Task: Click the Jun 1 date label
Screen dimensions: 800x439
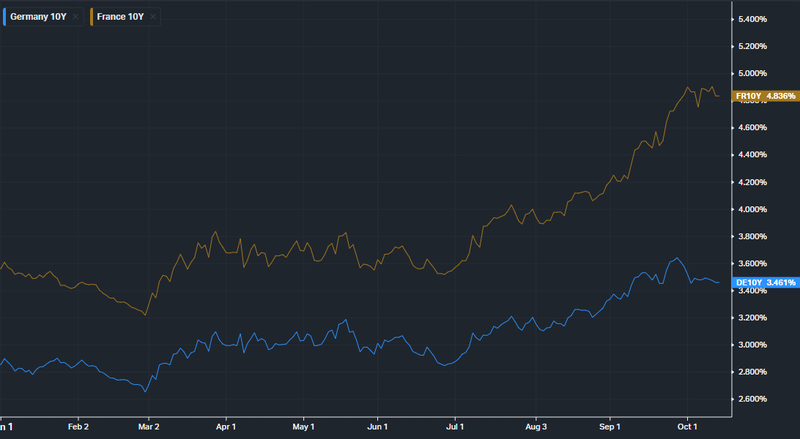Action: pos(377,427)
